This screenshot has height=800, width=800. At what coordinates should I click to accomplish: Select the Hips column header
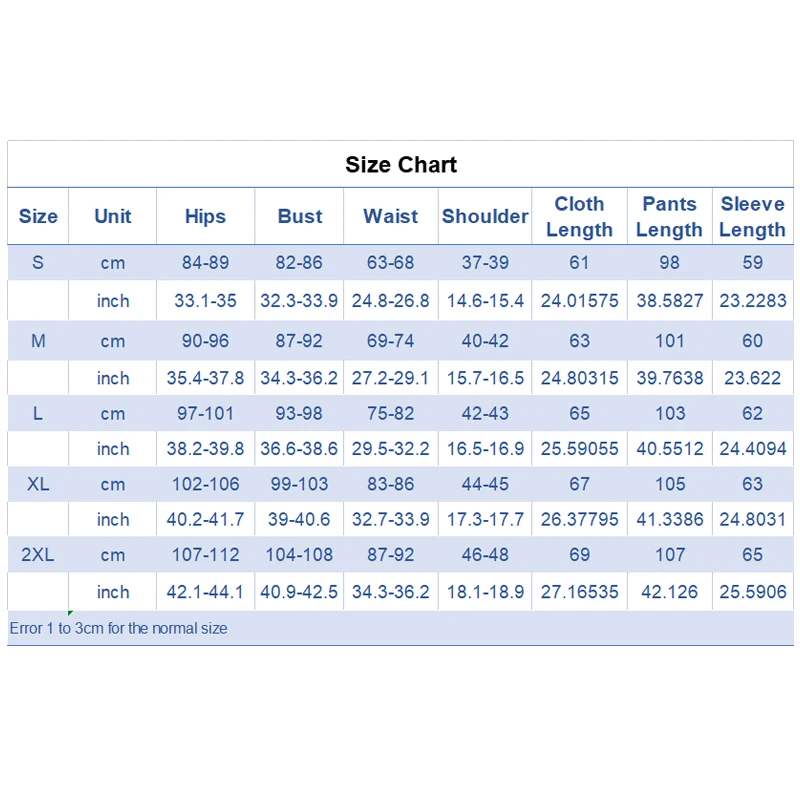[205, 216]
